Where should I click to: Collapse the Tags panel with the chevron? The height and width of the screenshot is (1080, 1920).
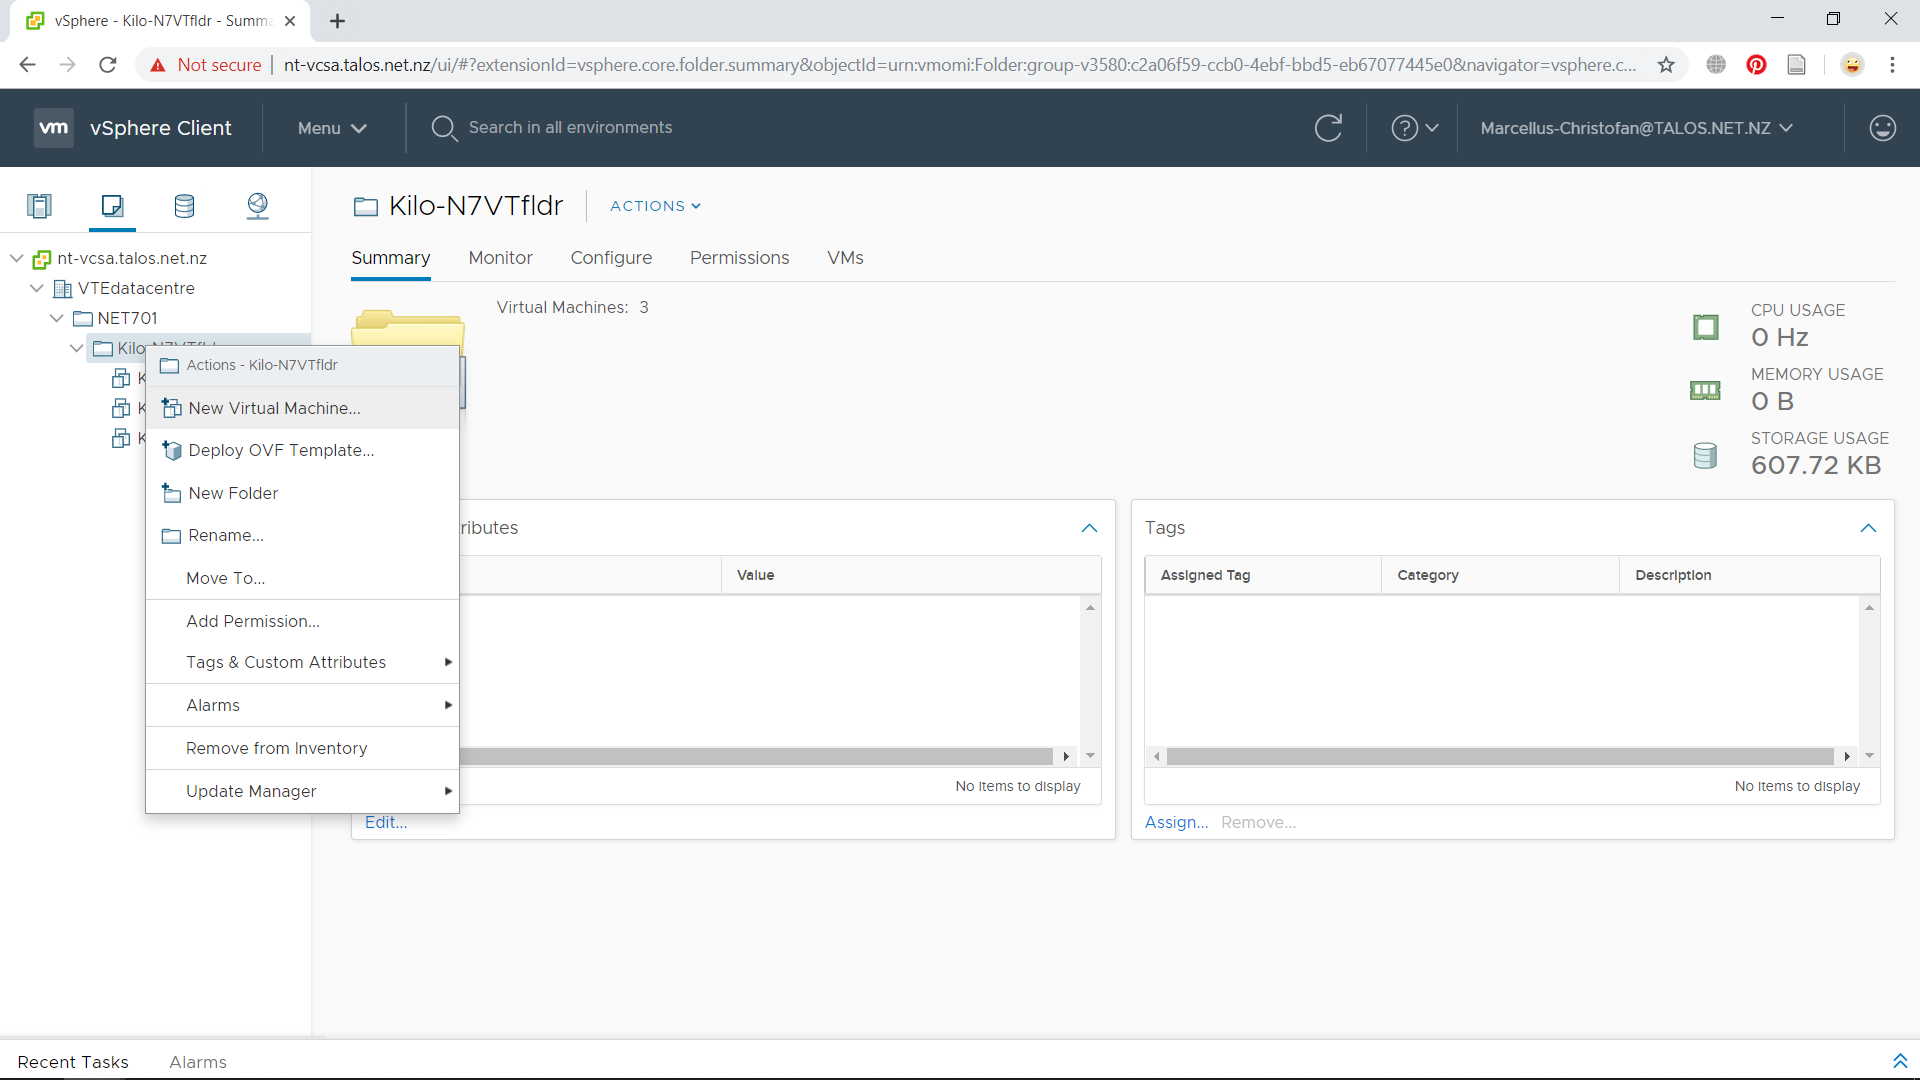(1868, 528)
